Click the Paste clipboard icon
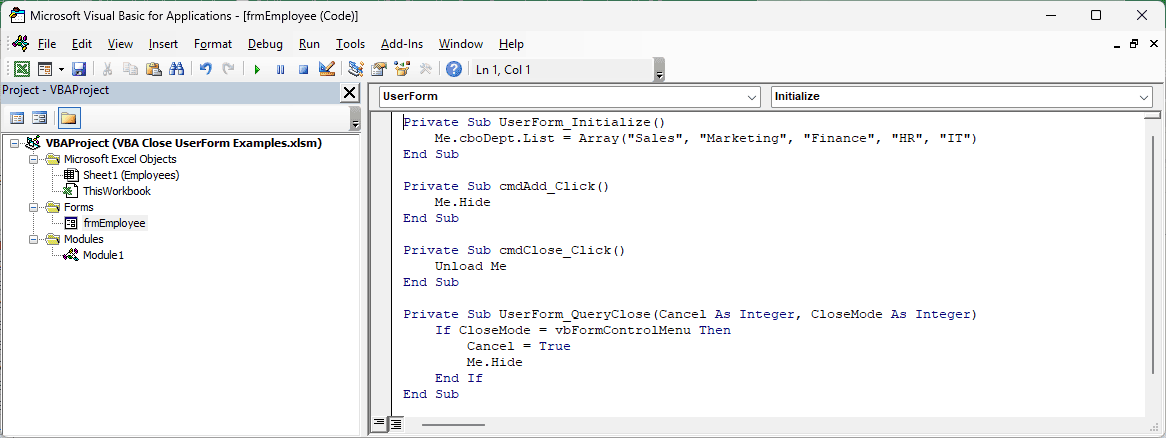Viewport: 1166px width, 438px height. pos(153,69)
